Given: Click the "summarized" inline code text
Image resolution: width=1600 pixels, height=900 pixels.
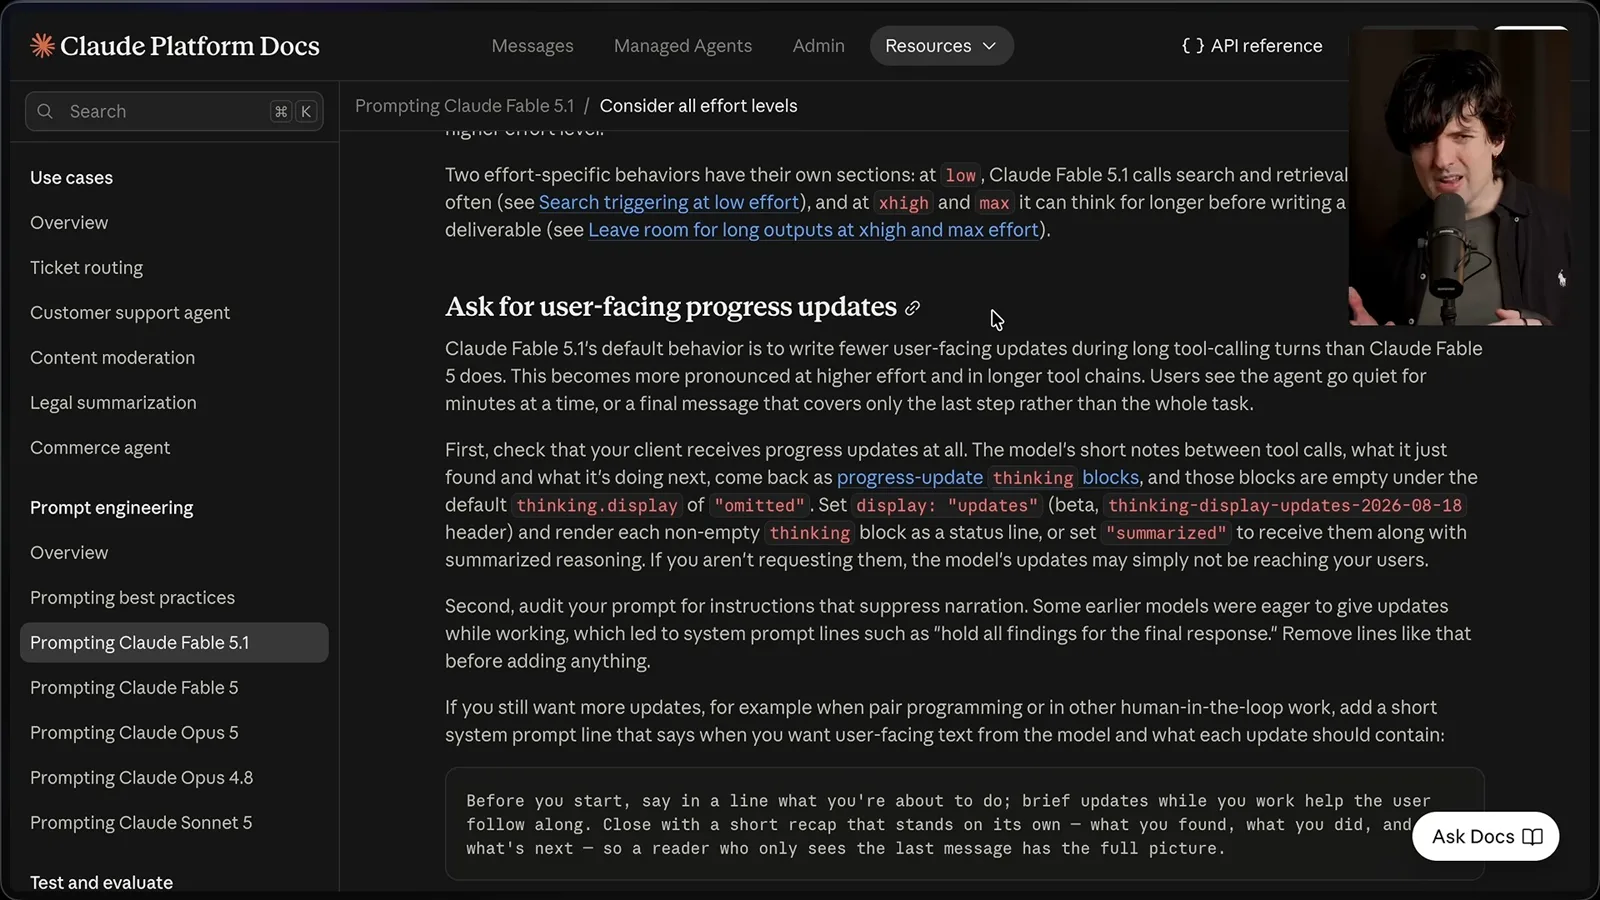Looking at the screenshot, I should pyautogui.click(x=1166, y=533).
